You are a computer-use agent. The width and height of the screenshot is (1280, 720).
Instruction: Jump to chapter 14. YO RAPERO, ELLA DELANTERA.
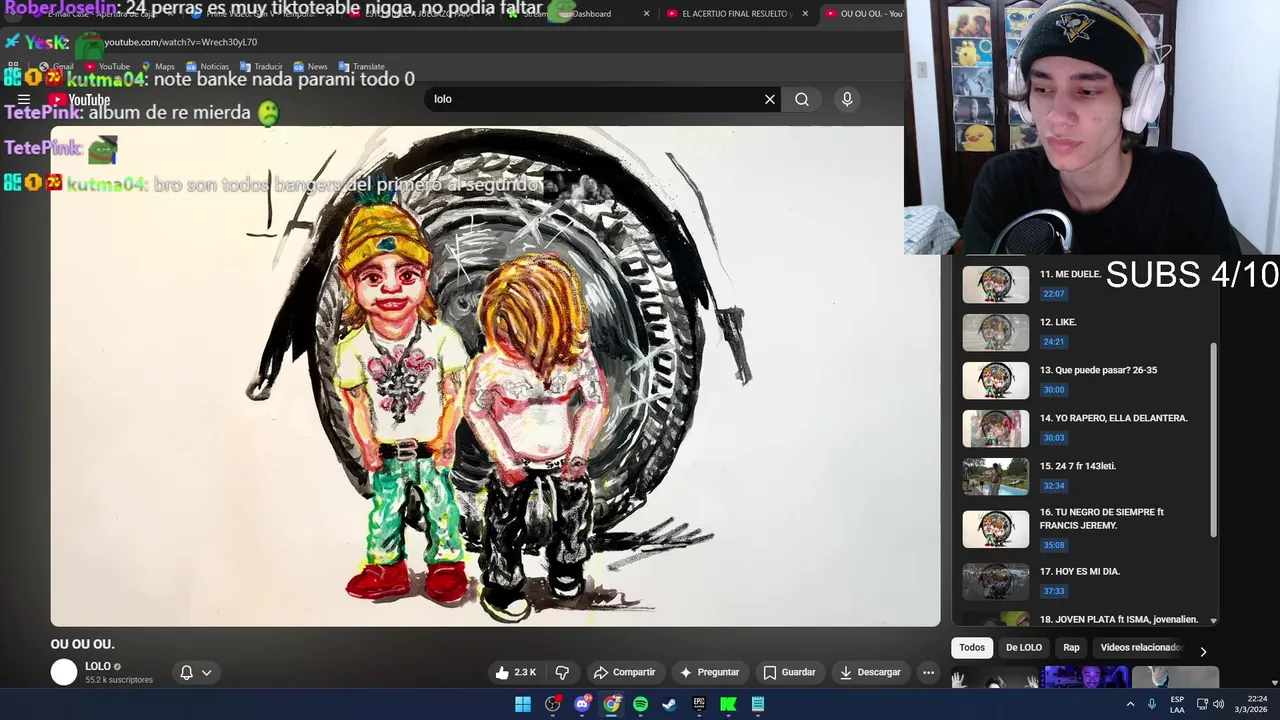point(1085,428)
